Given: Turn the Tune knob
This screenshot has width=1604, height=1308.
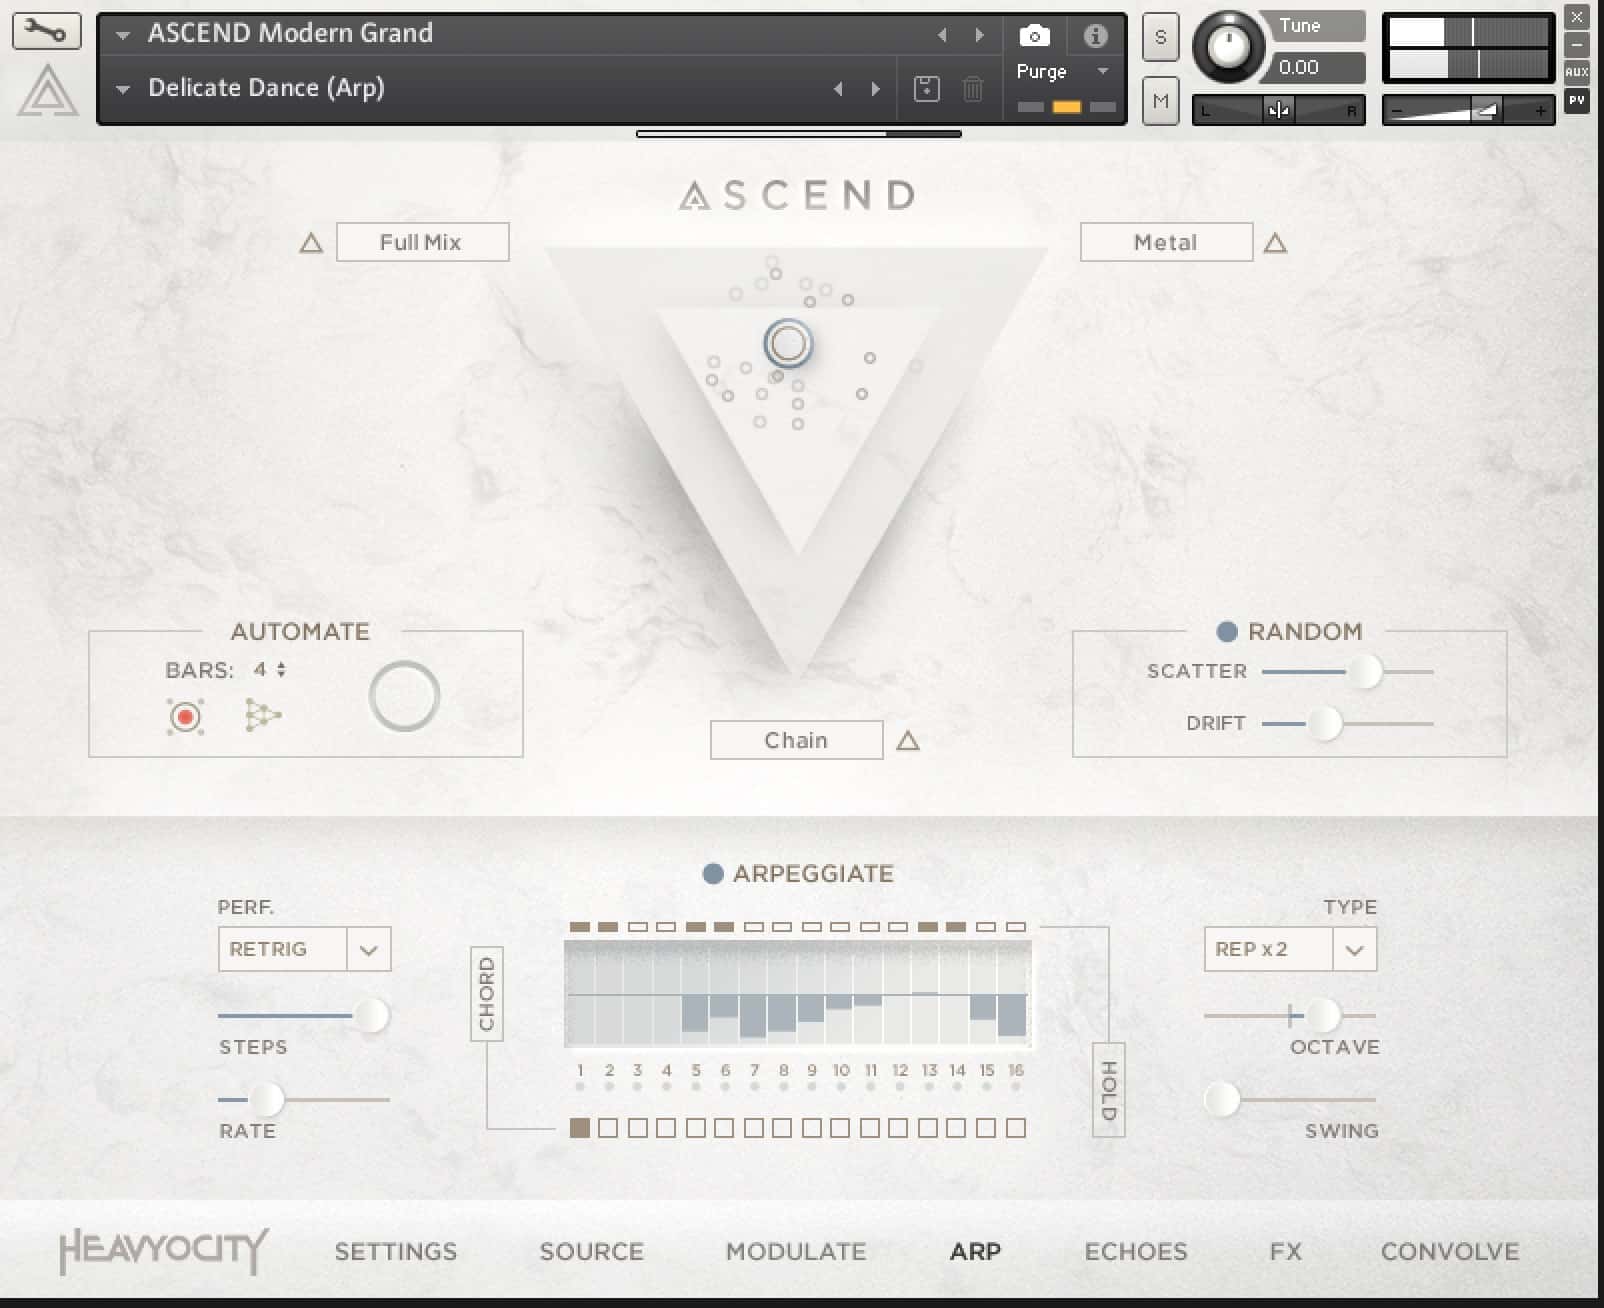Looking at the screenshot, I should click(1229, 47).
